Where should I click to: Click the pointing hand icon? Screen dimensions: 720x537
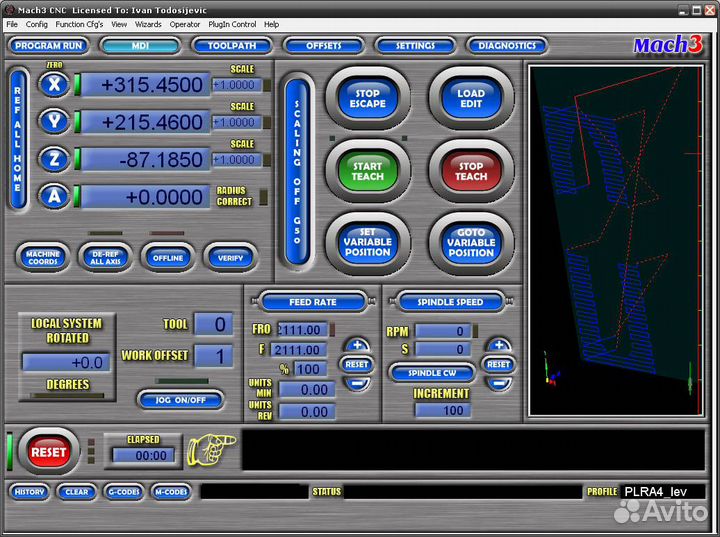coord(213,449)
